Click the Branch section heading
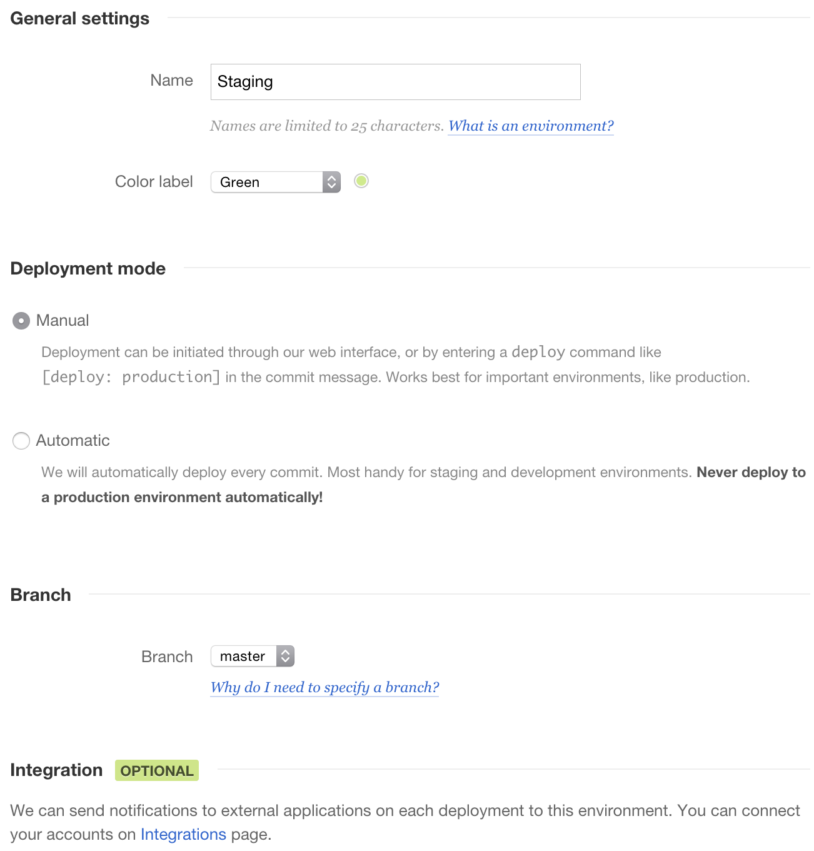 click(x=41, y=595)
